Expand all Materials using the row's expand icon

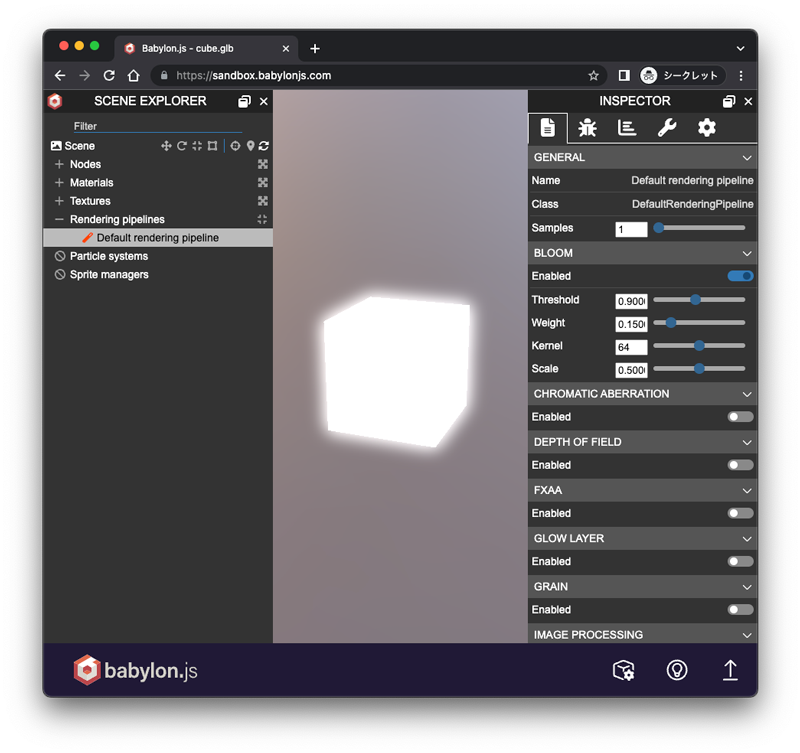pos(262,183)
